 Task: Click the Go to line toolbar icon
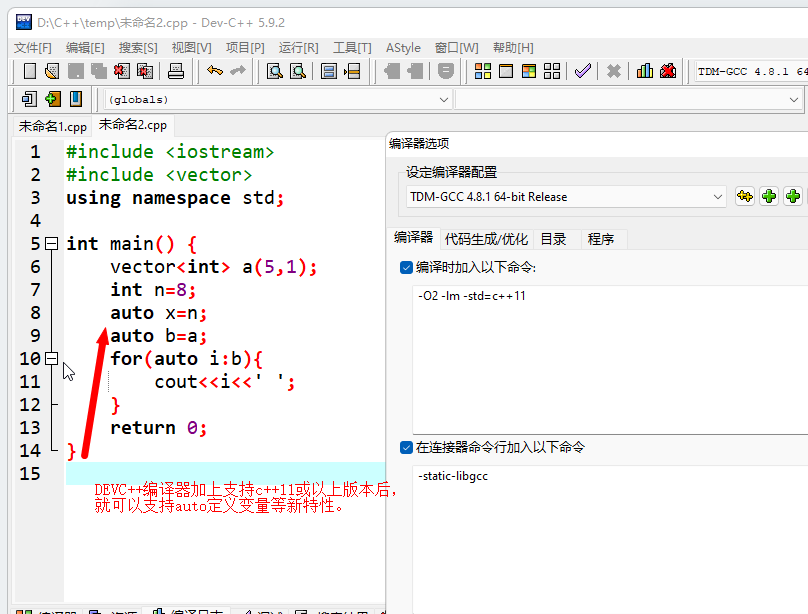[352, 71]
